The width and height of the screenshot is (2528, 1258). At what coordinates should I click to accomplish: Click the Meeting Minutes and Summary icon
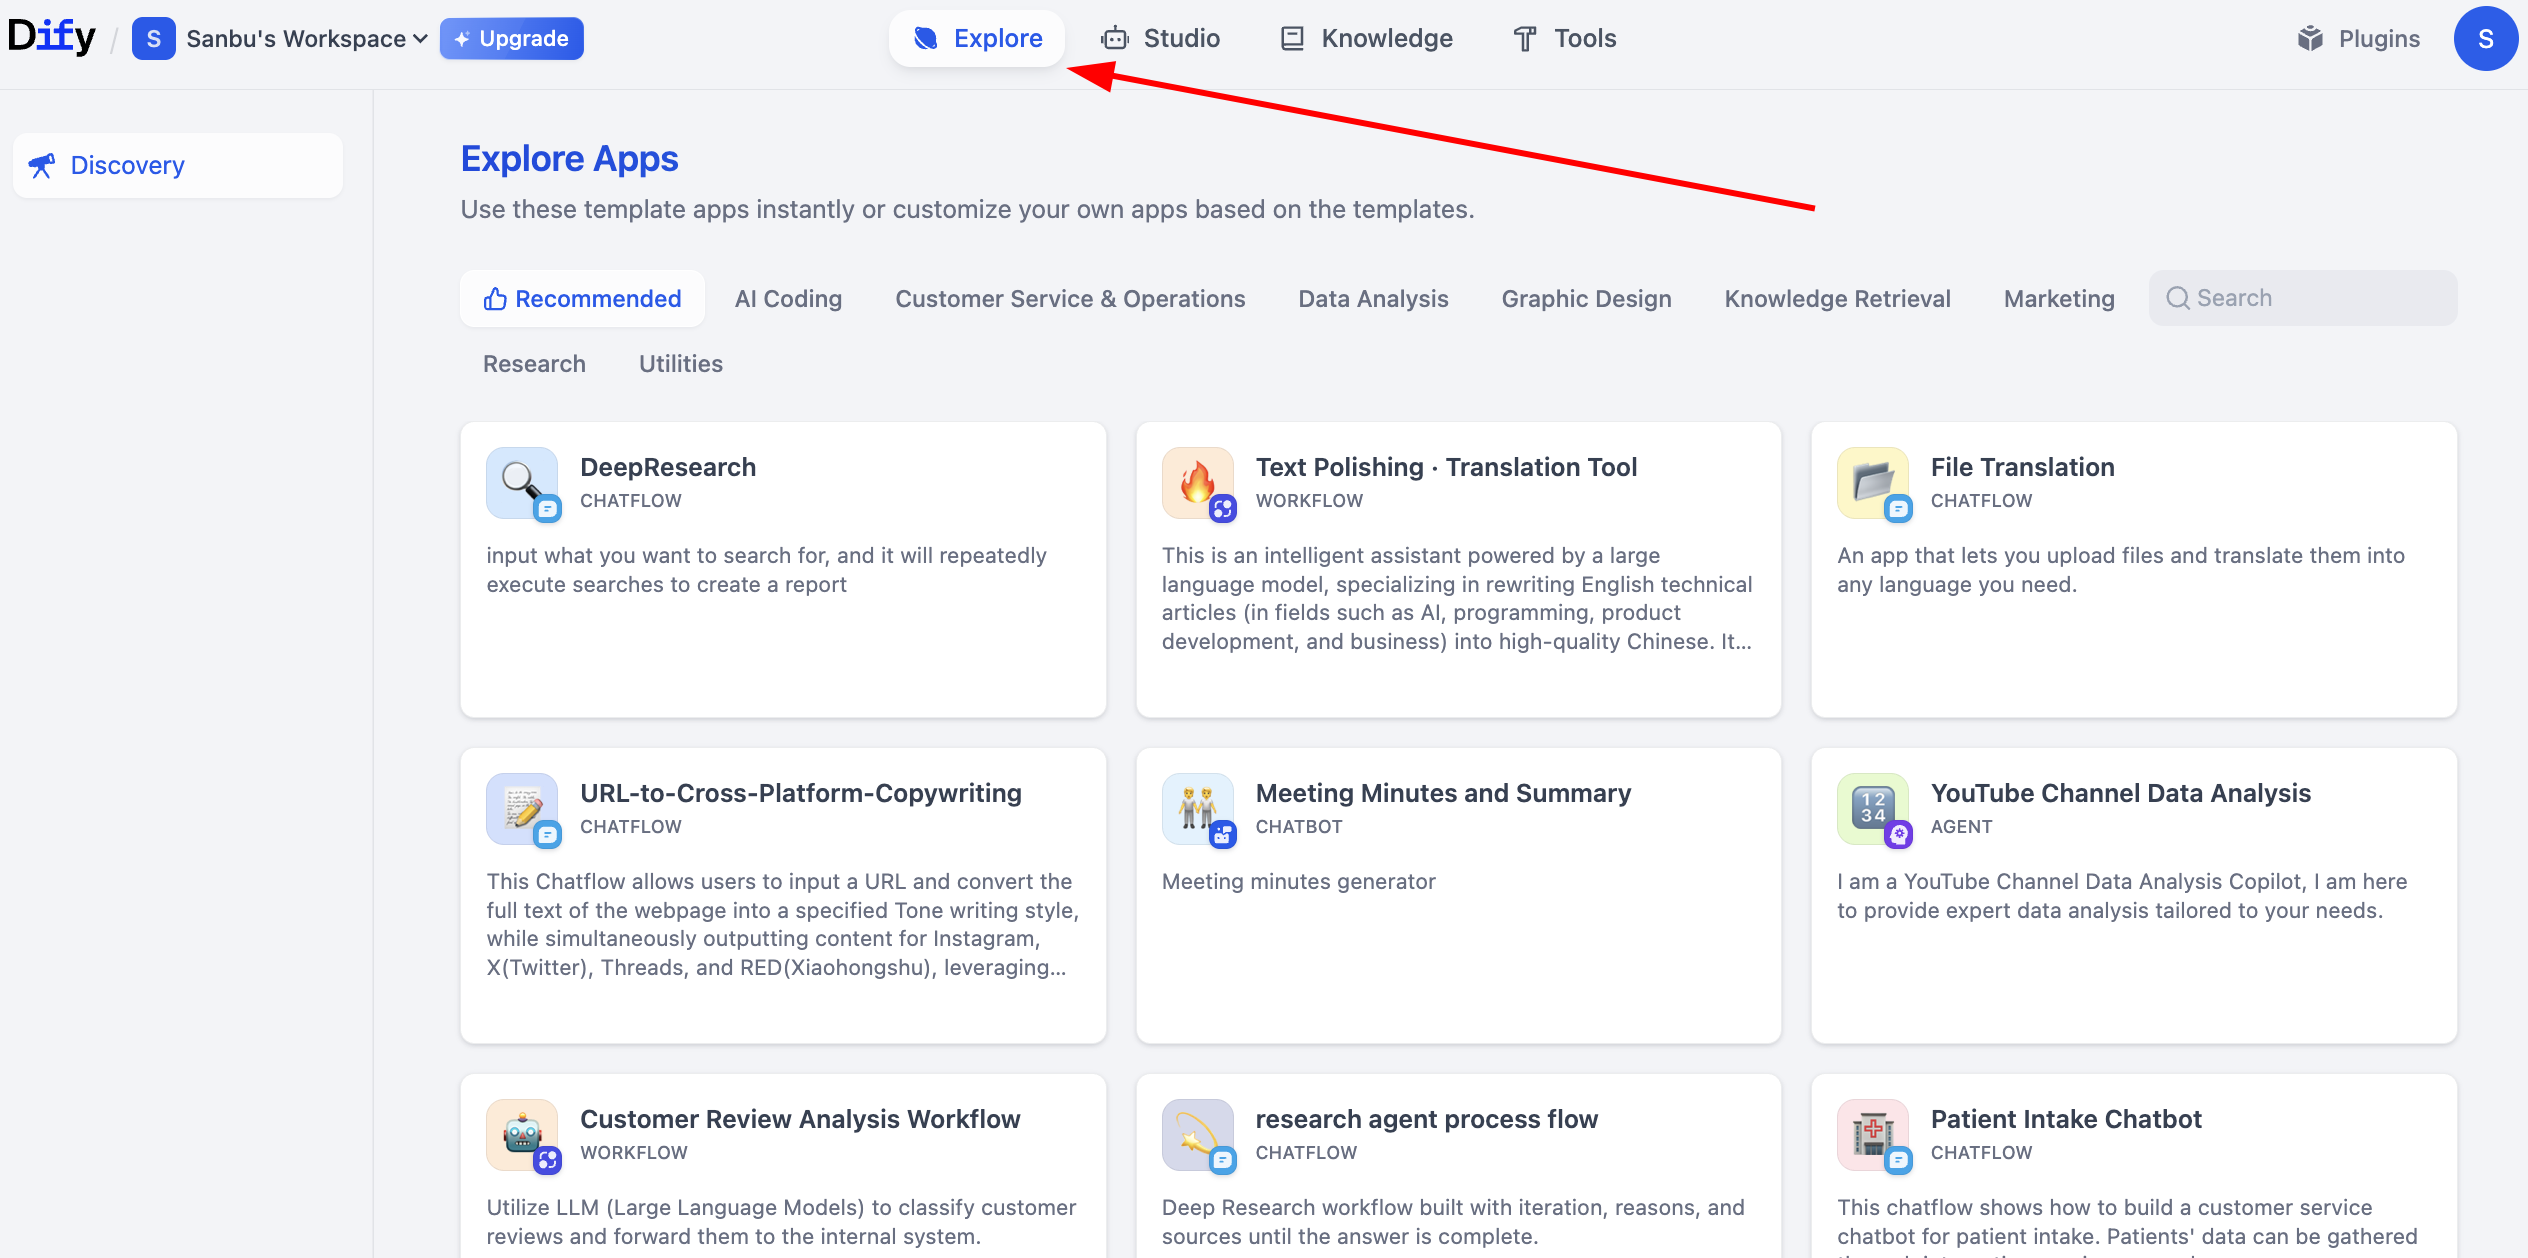coord(1197,808)
